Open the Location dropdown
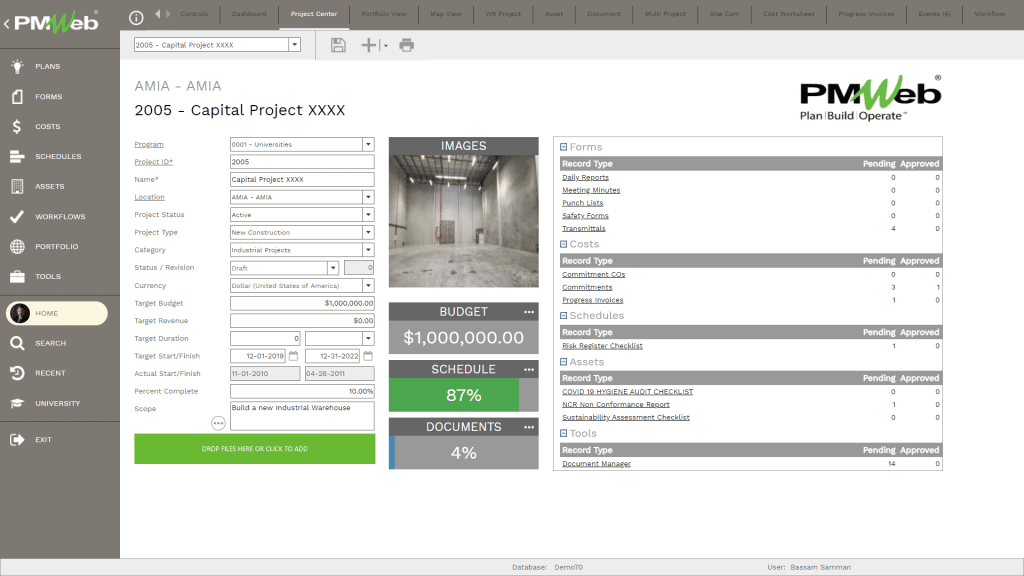The image size is (1024, 576). (368, 197)
